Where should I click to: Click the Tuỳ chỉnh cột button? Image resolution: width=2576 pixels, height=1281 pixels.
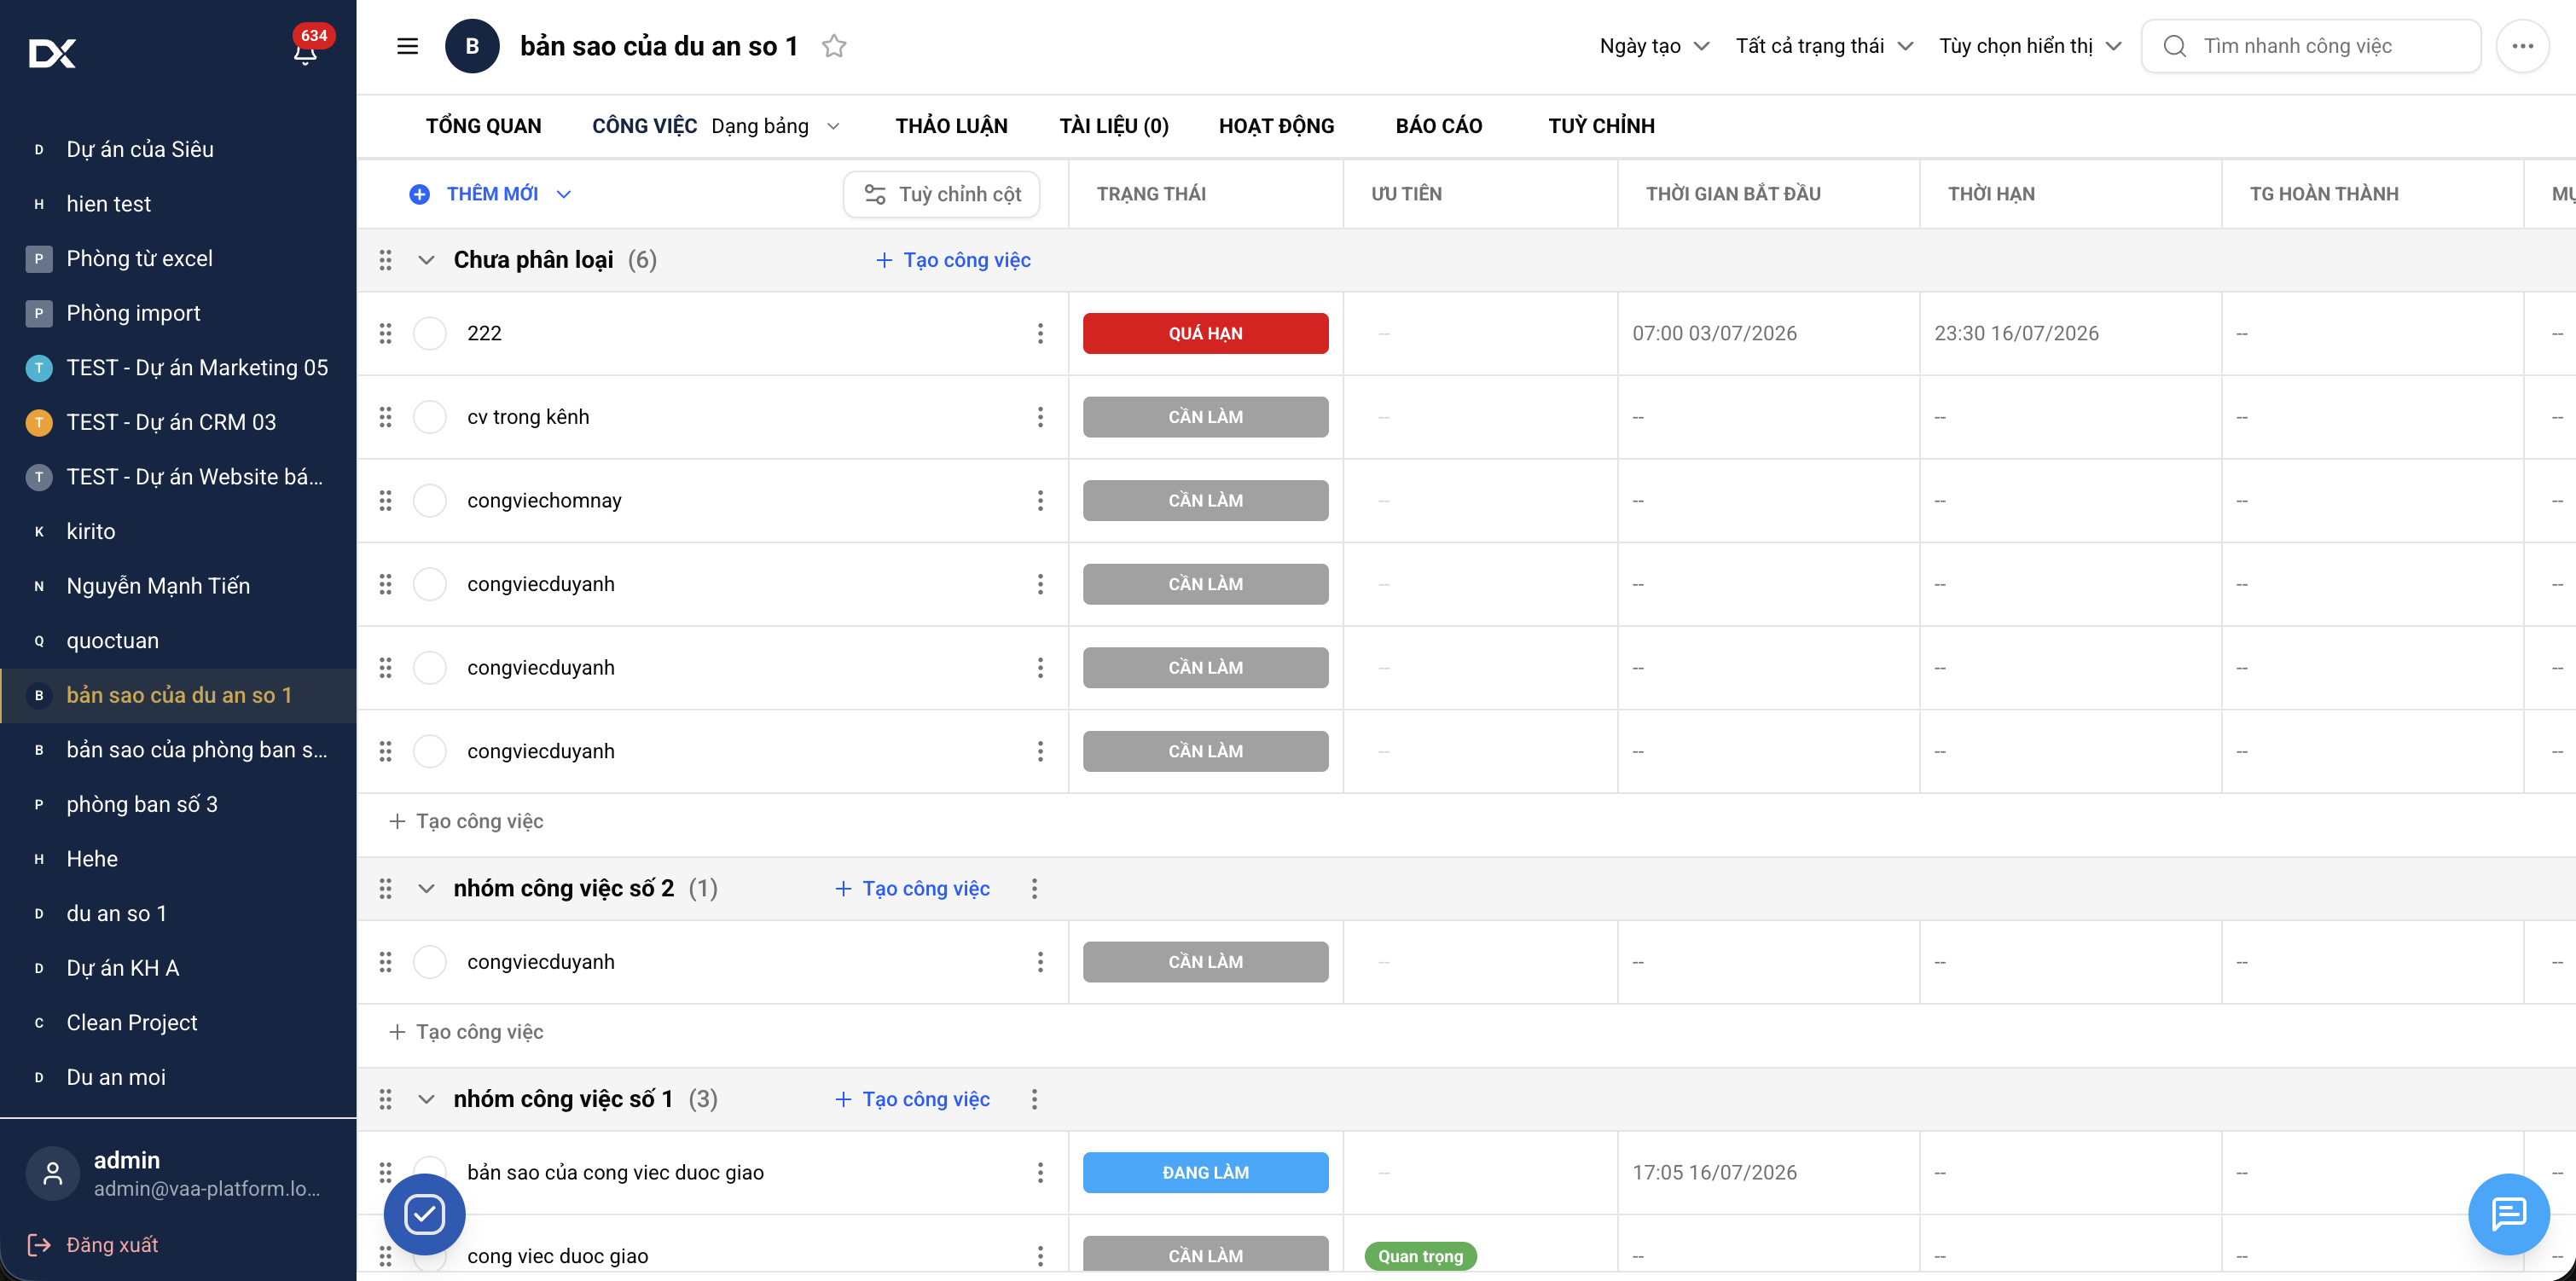[941, 194]
